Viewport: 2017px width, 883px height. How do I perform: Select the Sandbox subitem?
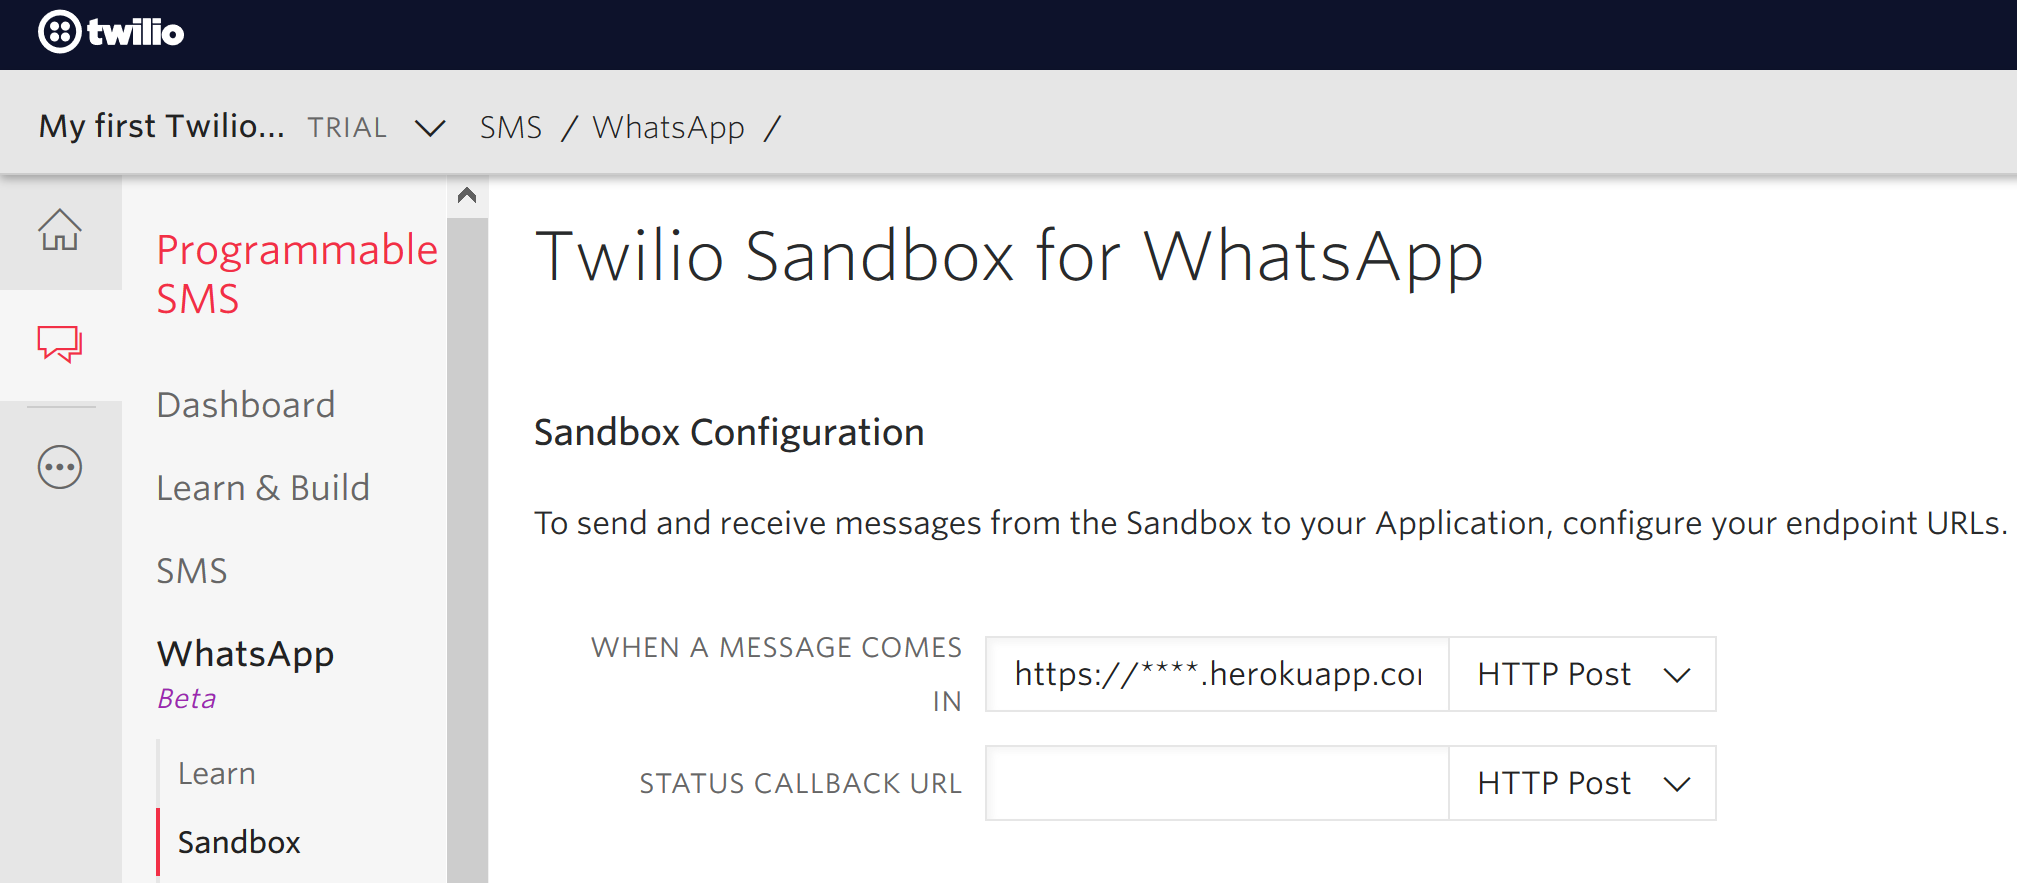[x=239, y=843]
